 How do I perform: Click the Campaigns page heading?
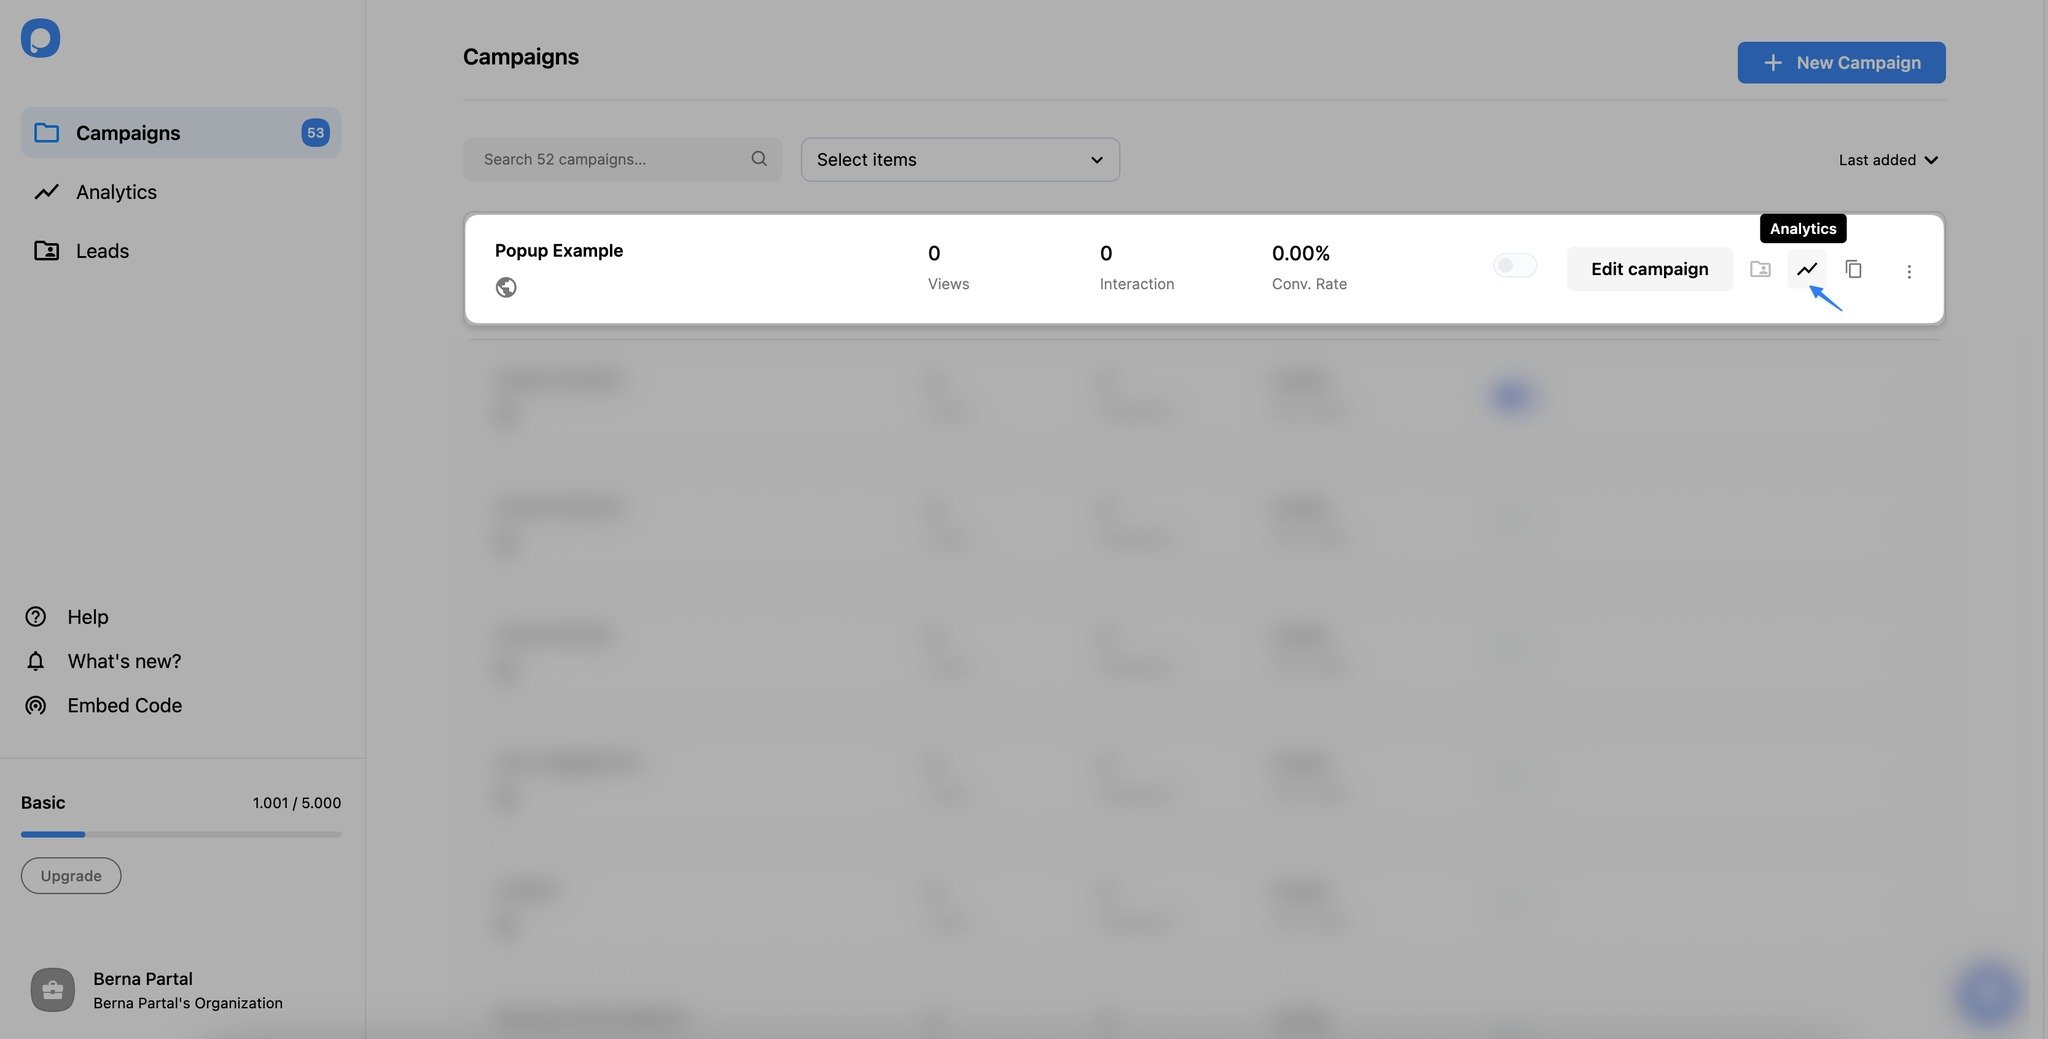[x=521, y=57]
